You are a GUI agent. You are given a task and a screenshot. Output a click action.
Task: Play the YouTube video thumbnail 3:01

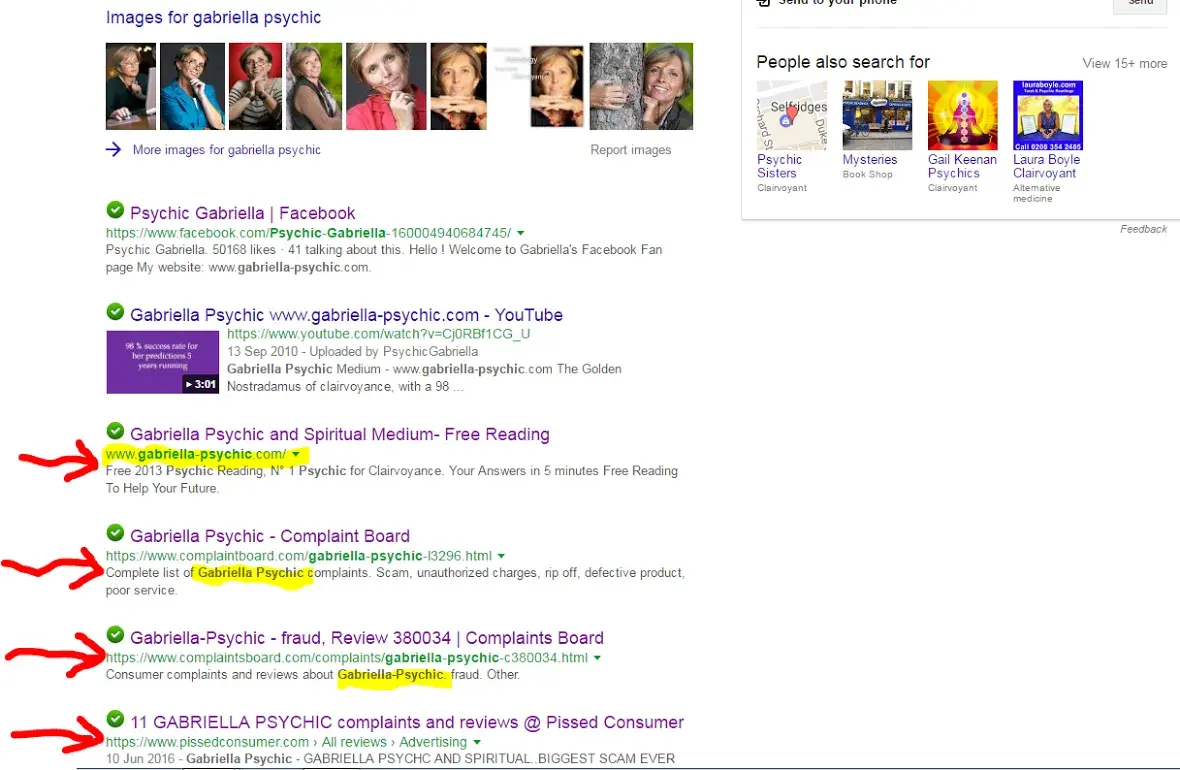click(162, 362)
